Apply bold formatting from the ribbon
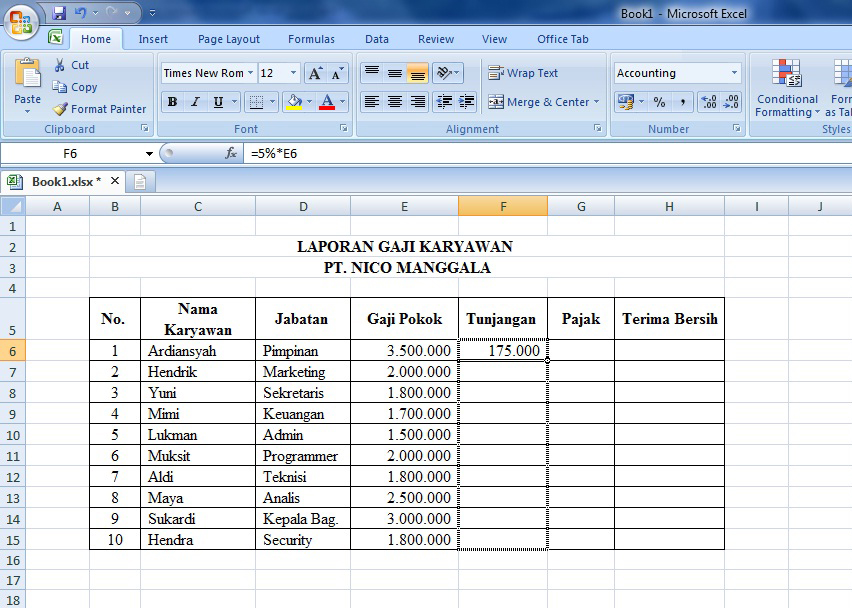The height and width of the screenshot is (608, 852). coord(170,103)
